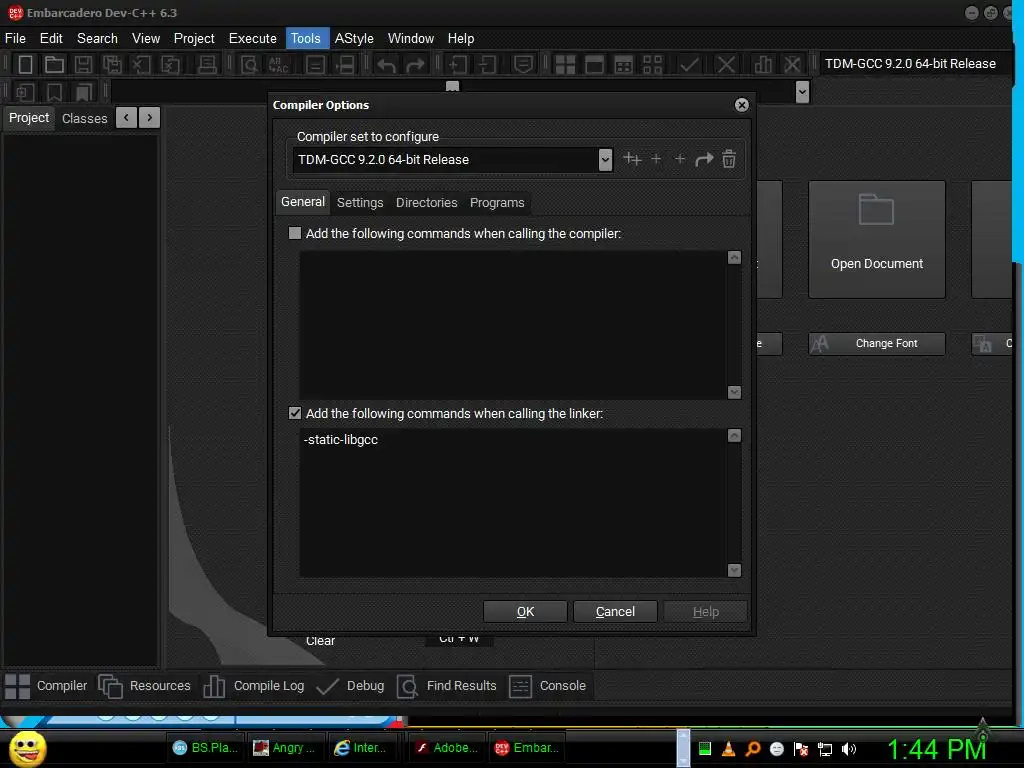Click the Cancel button
Screen dimensions: 1024x768
(x=615, y=612)
